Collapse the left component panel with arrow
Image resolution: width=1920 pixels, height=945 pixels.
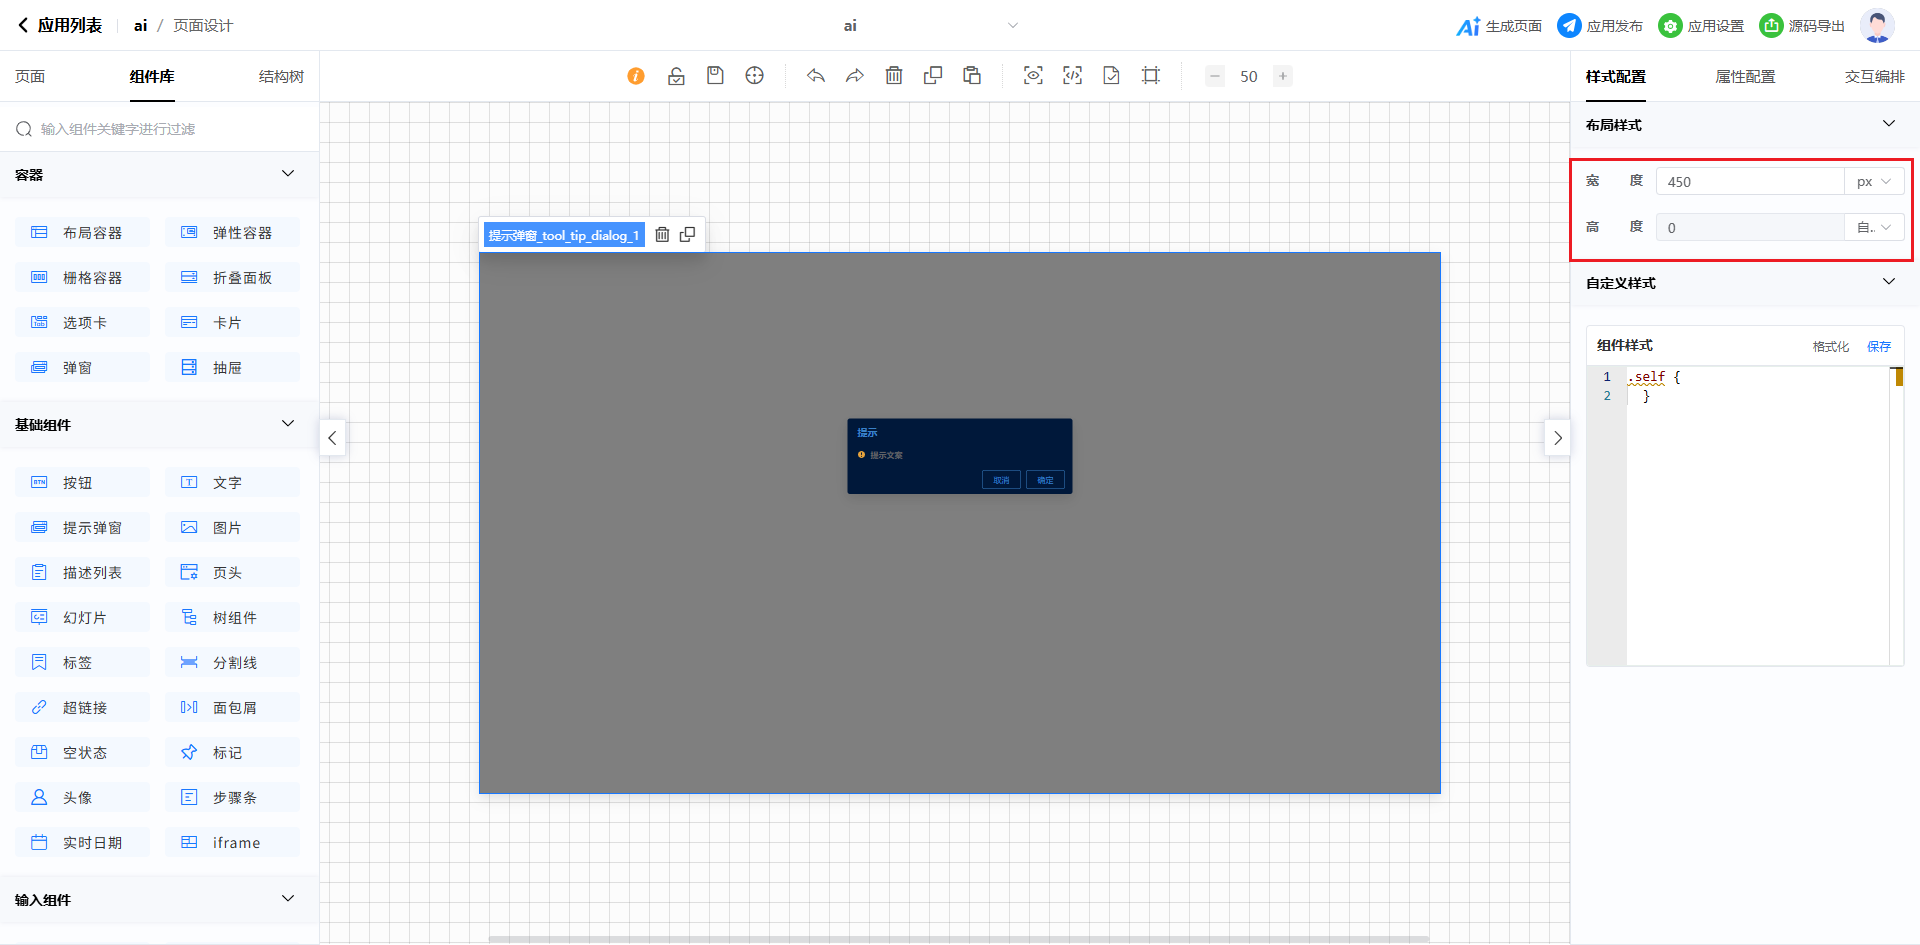click(x=332, y=438)
